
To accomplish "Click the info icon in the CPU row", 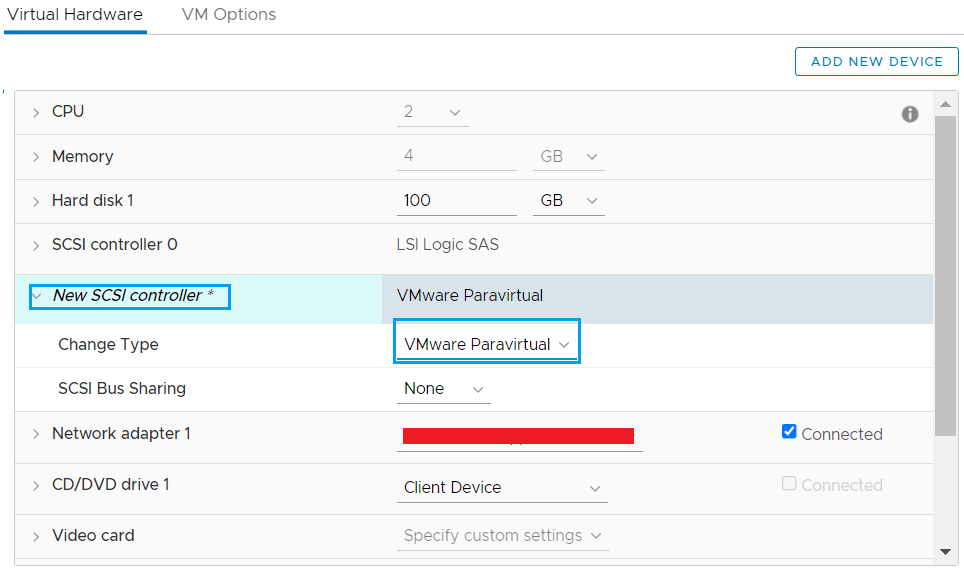I will (910, 114).
